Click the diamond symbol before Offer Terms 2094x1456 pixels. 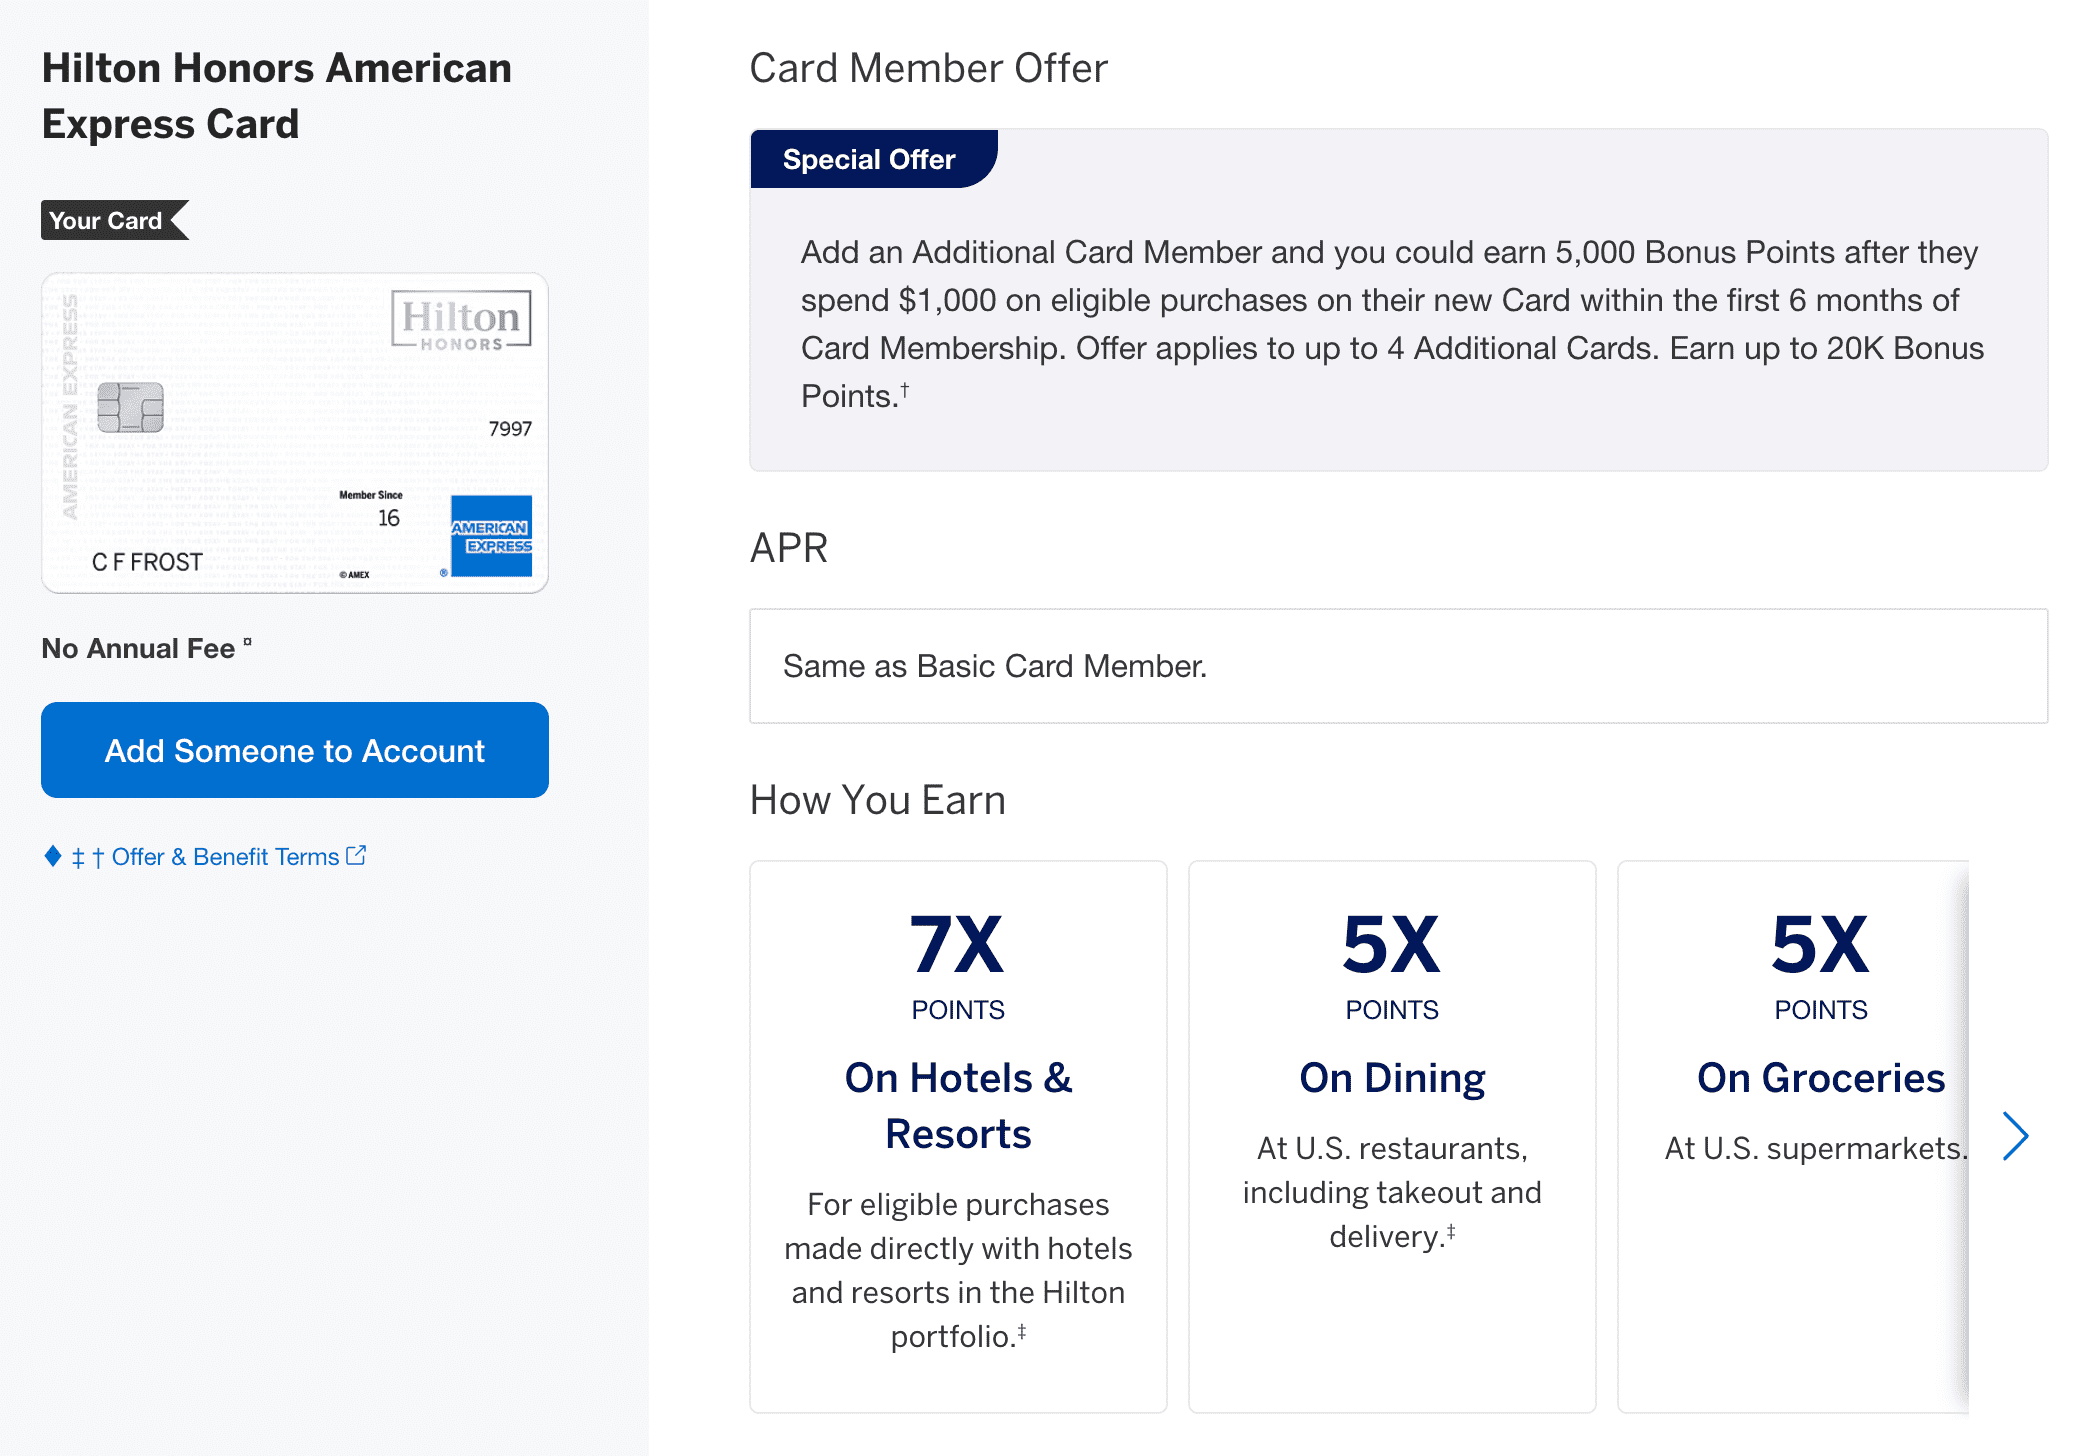(53, 856)
